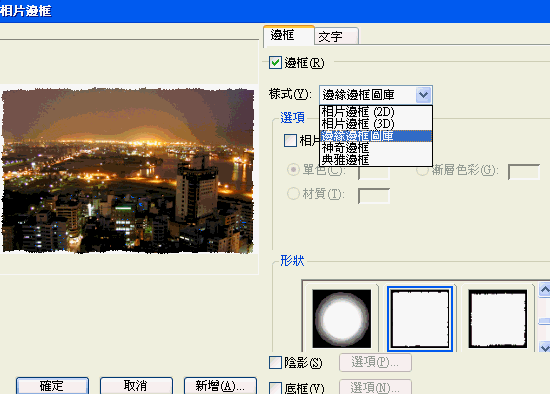The image size is (550, 394).
Task: Enable the 底框(V) checkbox
Action: [x=275, y=388]
